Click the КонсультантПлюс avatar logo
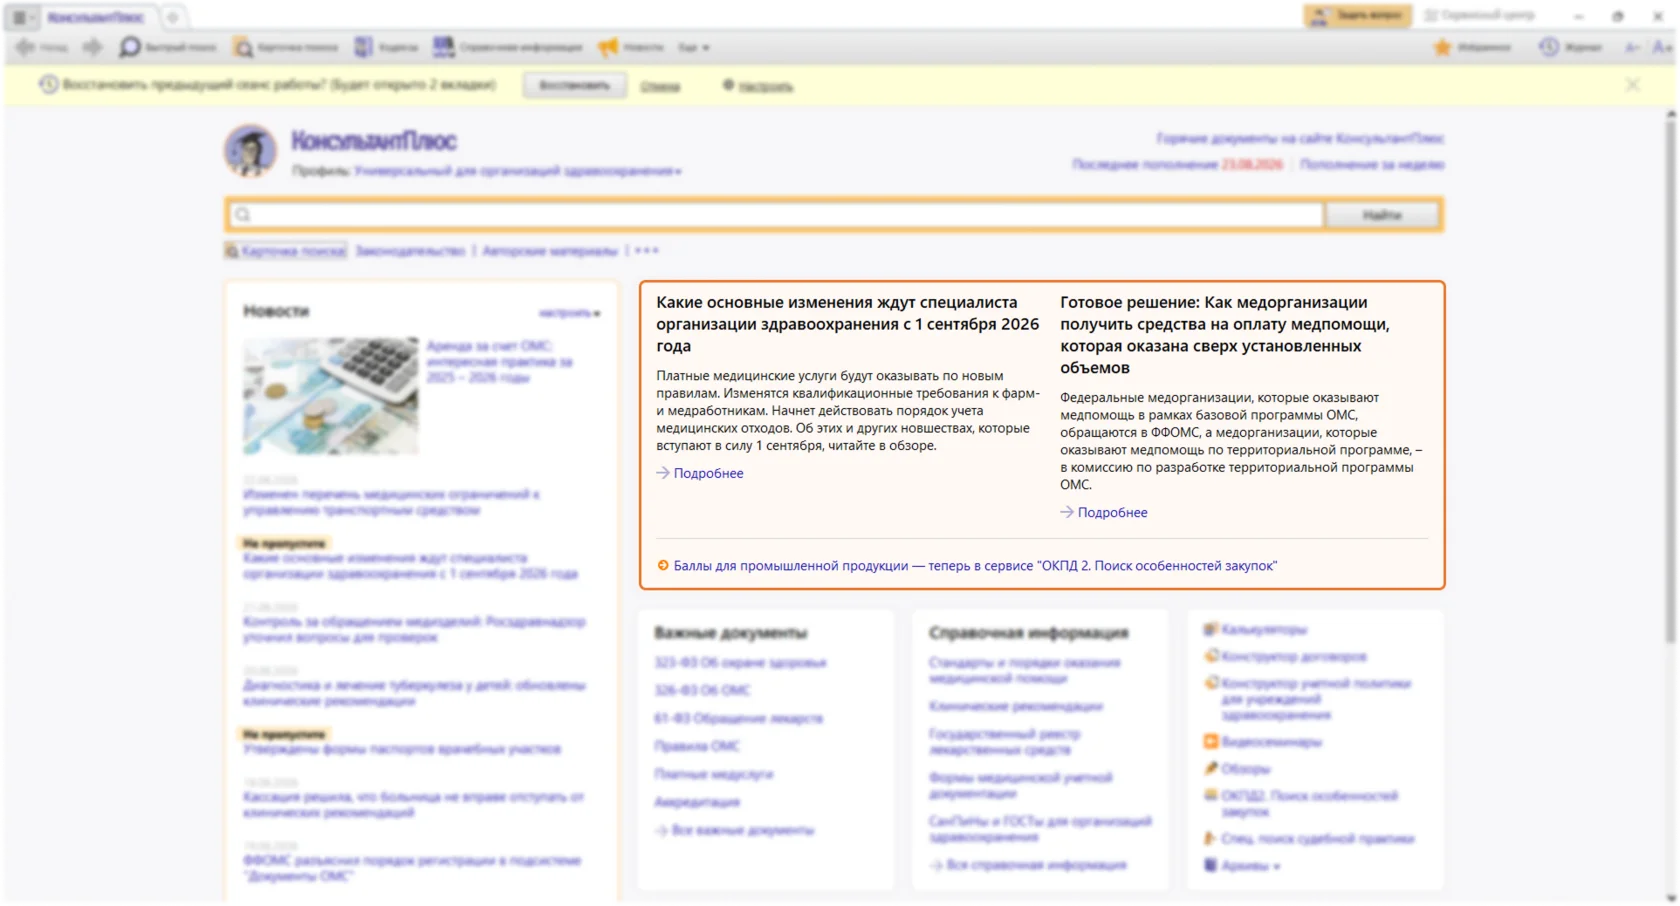 click(250, 151)
